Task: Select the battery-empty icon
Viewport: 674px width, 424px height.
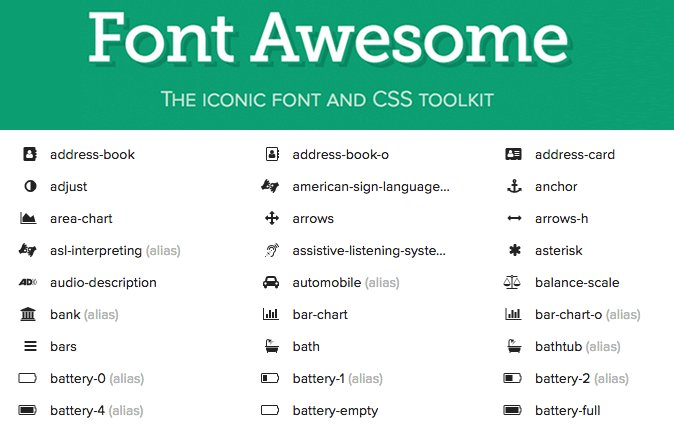Action: click(x=270, y=410)
